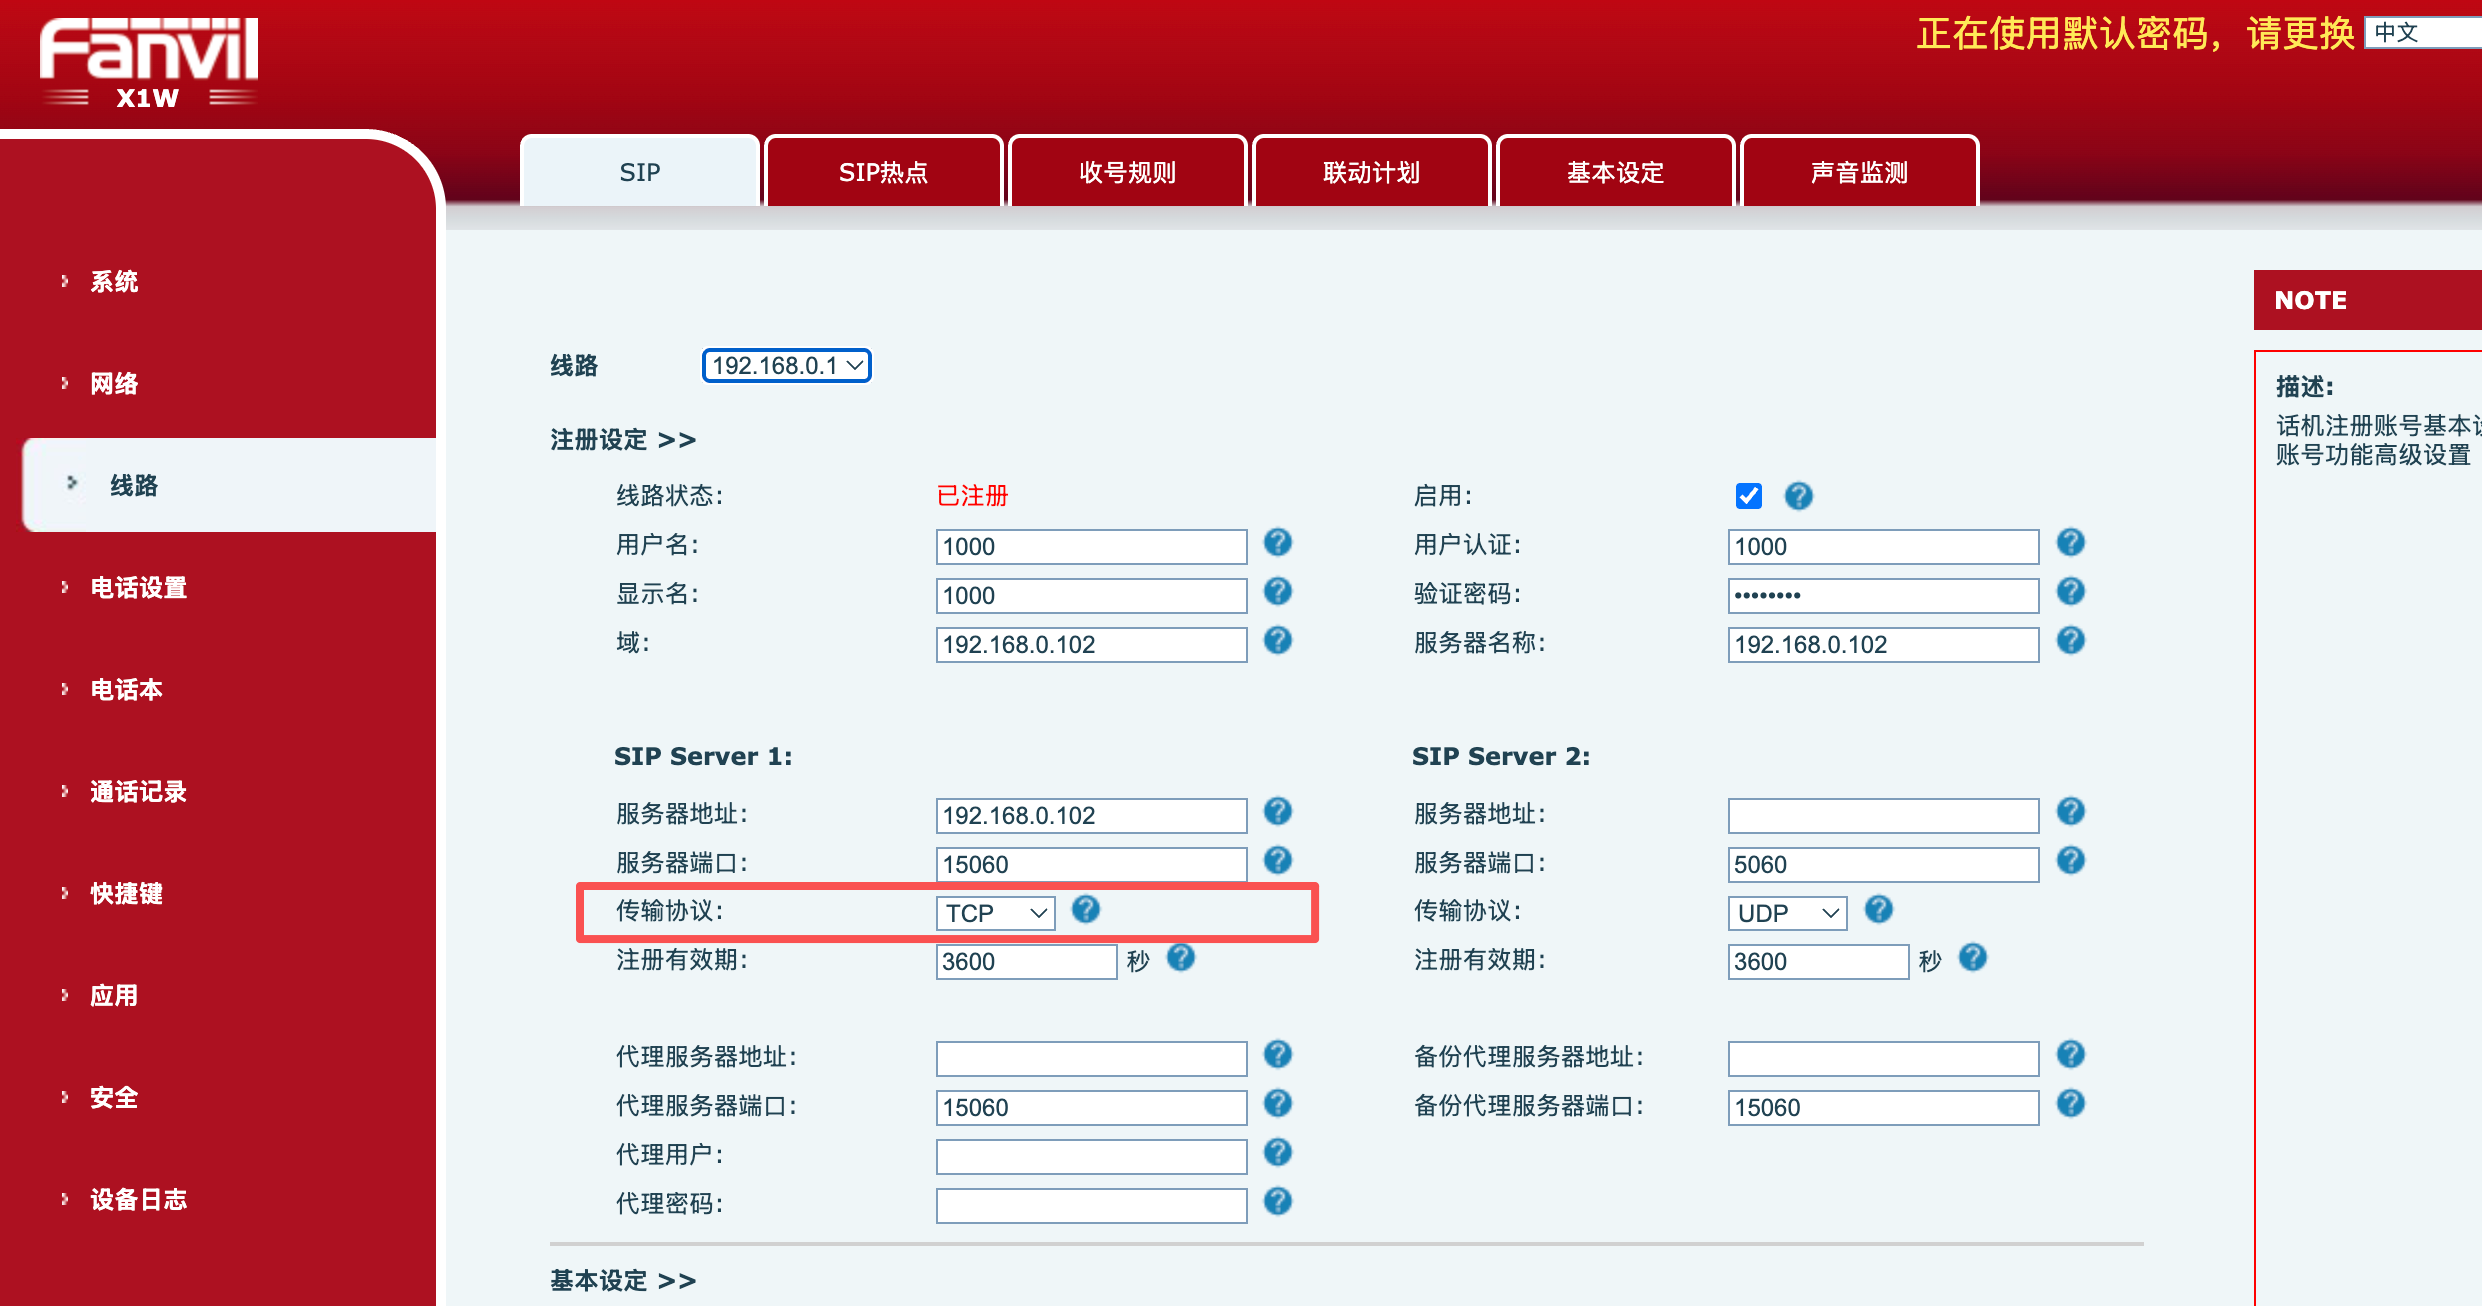The height and width of the screenshot is (1306, 2482).
Task: Open the 设备日志 sidebar menu
Action: 138,1200
